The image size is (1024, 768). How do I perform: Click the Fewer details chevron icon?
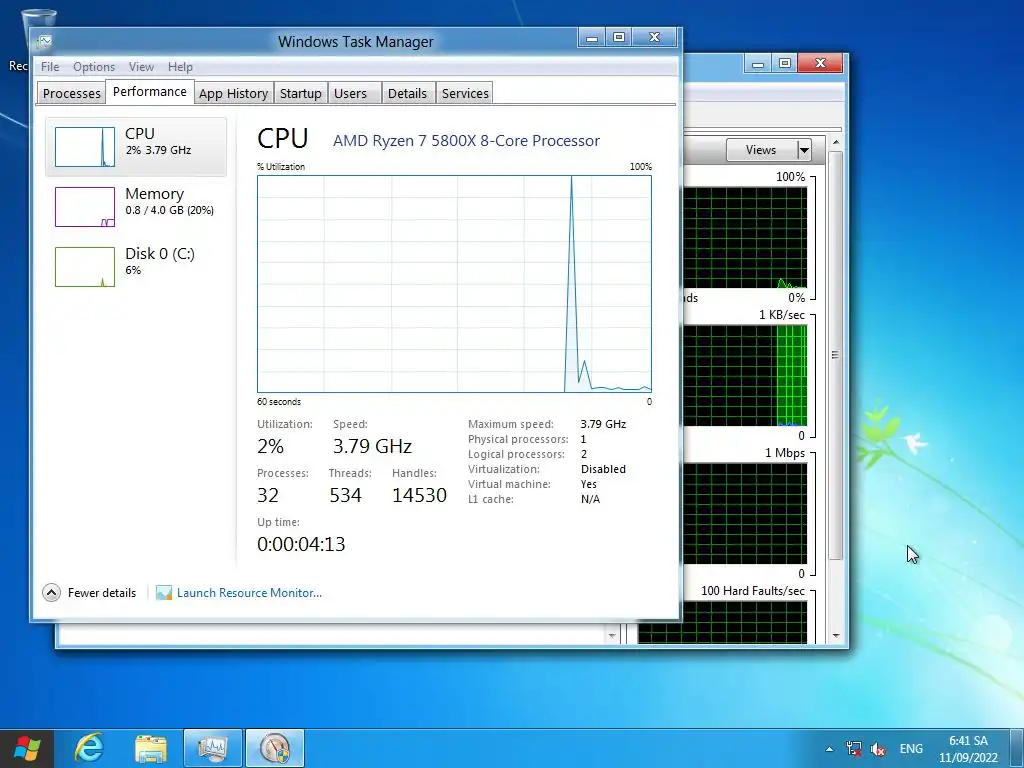coord(51,592)
